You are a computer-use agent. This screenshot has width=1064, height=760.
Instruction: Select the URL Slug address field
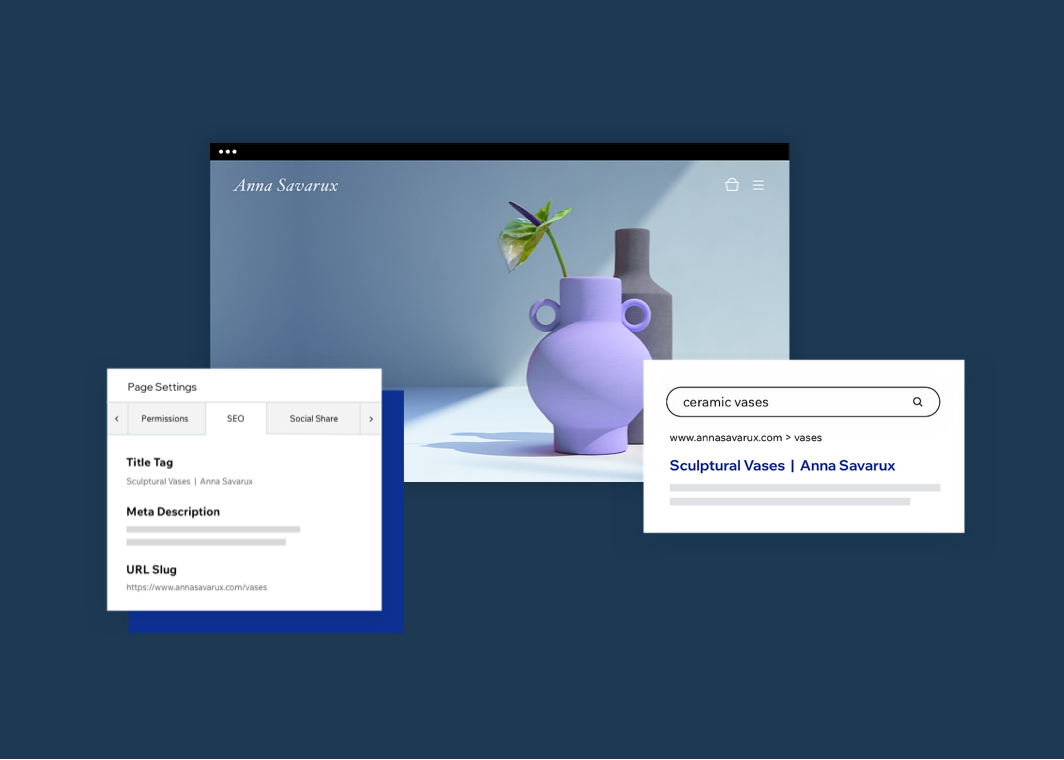click(x=197, y=587)
